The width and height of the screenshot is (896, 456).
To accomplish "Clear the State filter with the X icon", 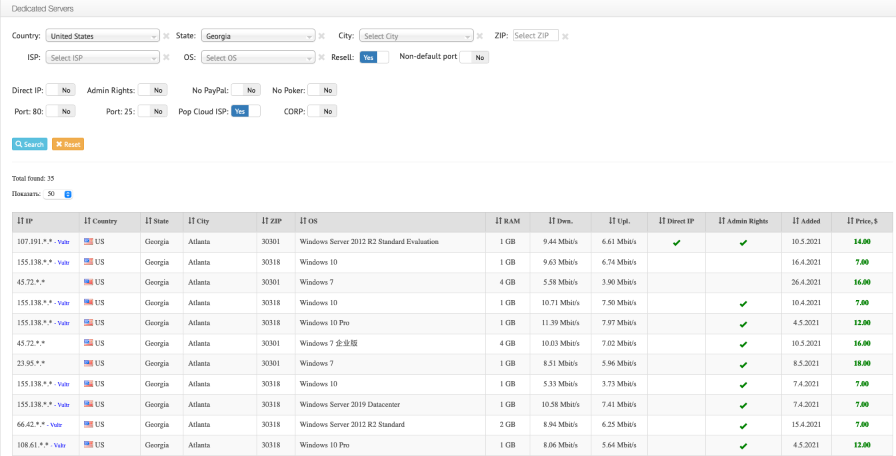I will click(323, 36).
